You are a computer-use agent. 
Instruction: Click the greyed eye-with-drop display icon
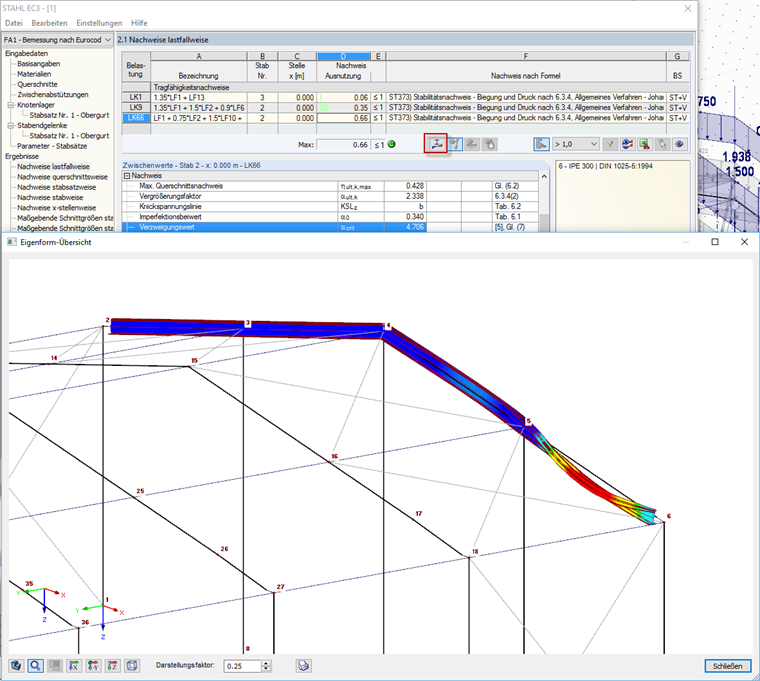pyautogui.click(x=490, y=144)
